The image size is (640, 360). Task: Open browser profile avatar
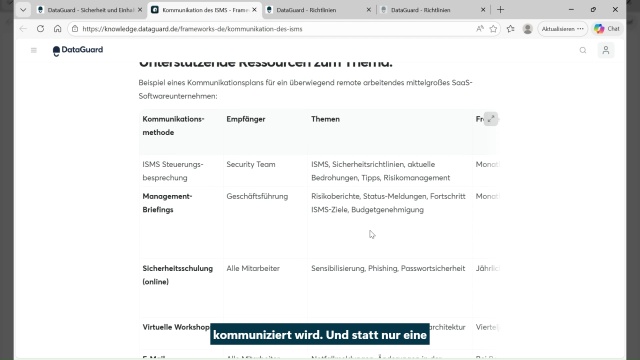(527, 29)
